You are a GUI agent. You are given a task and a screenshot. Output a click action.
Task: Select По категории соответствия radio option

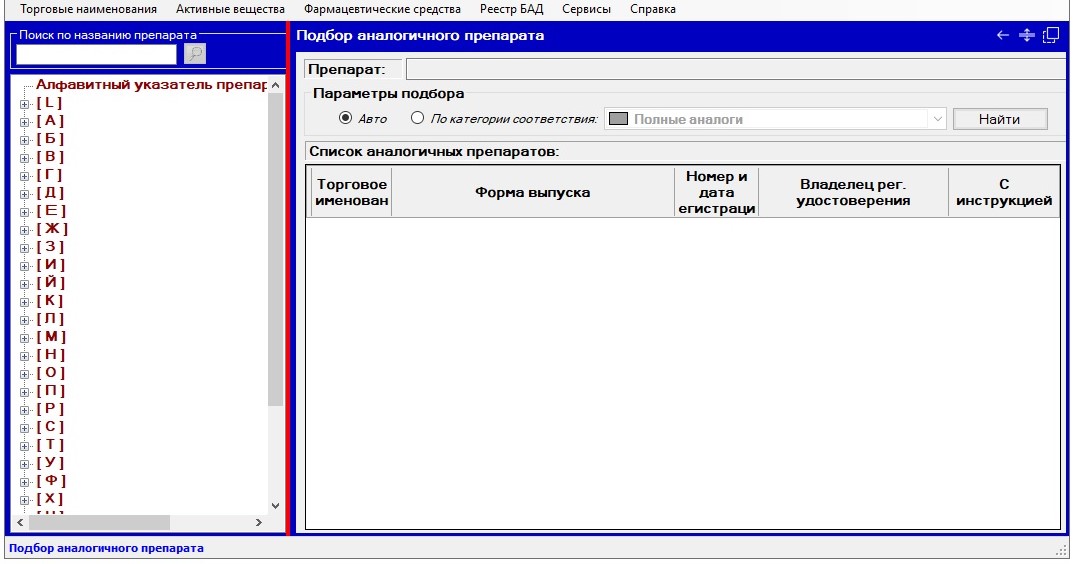(x=418, y=118)
